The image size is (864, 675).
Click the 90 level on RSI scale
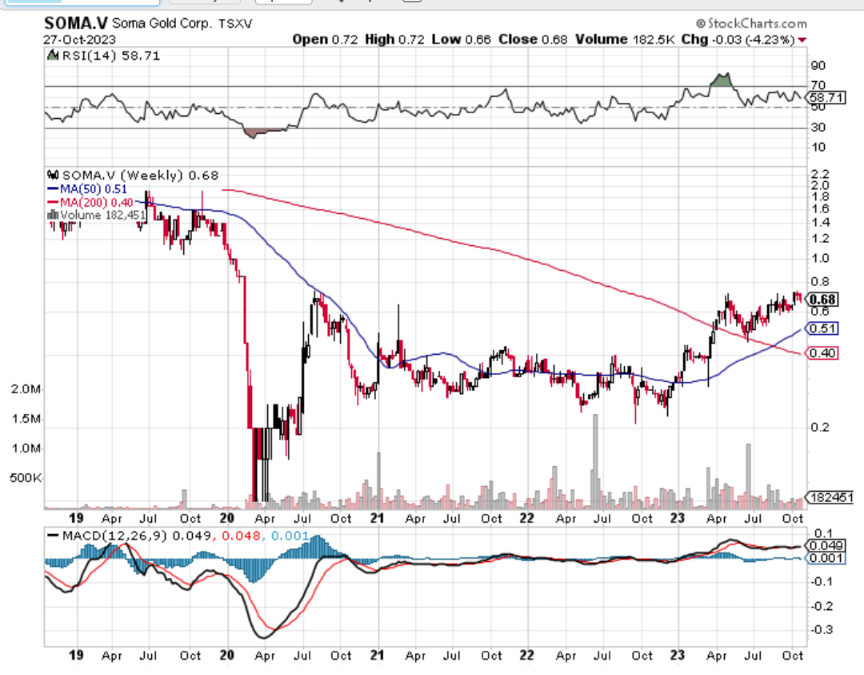coord(818,66)
